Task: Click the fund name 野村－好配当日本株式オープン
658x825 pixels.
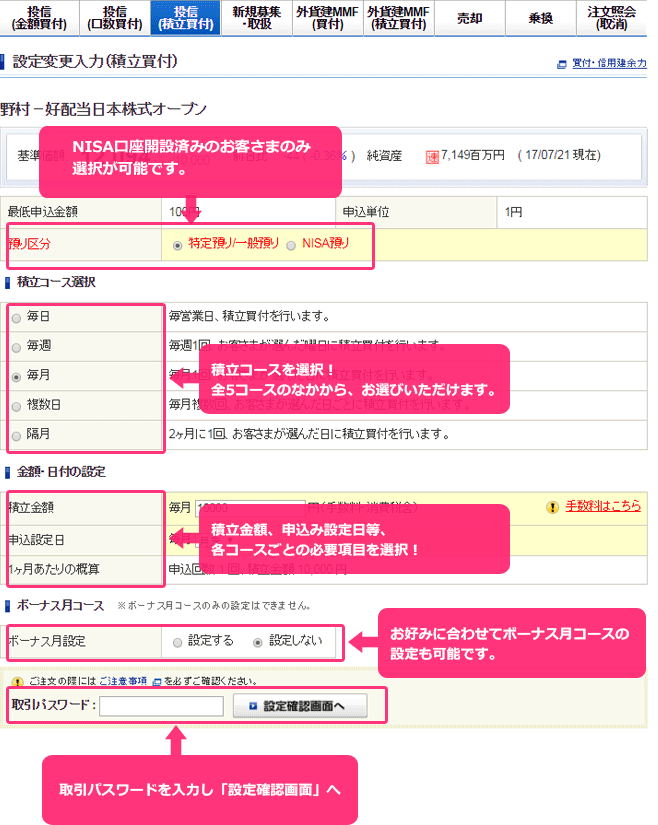Action: click(103, 109)
